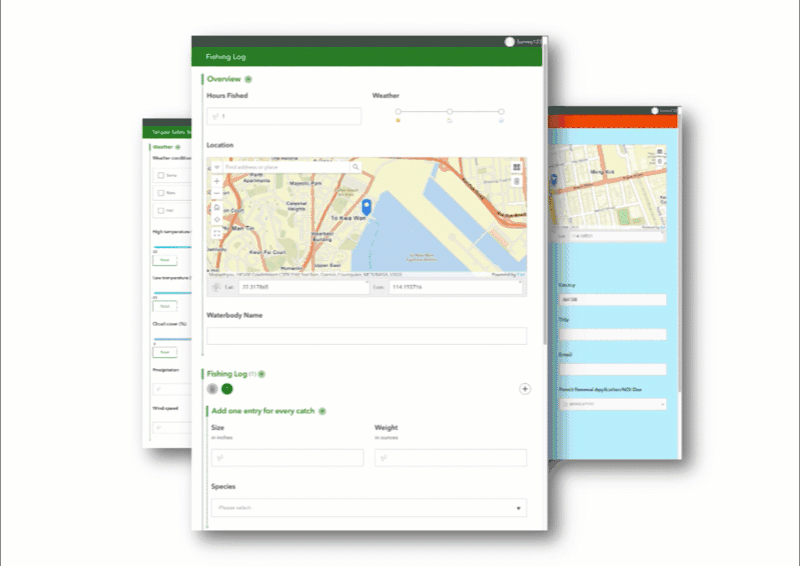Collapse the Overview section

coord(248,79)
